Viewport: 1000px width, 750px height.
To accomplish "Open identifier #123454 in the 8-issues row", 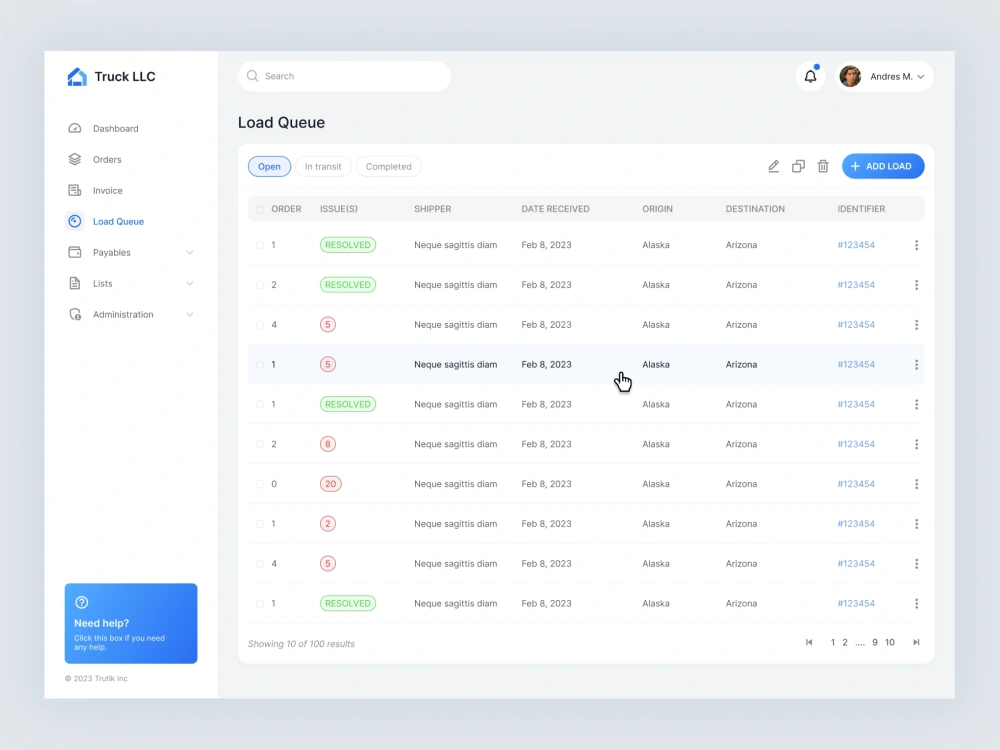I will (856, 444).
